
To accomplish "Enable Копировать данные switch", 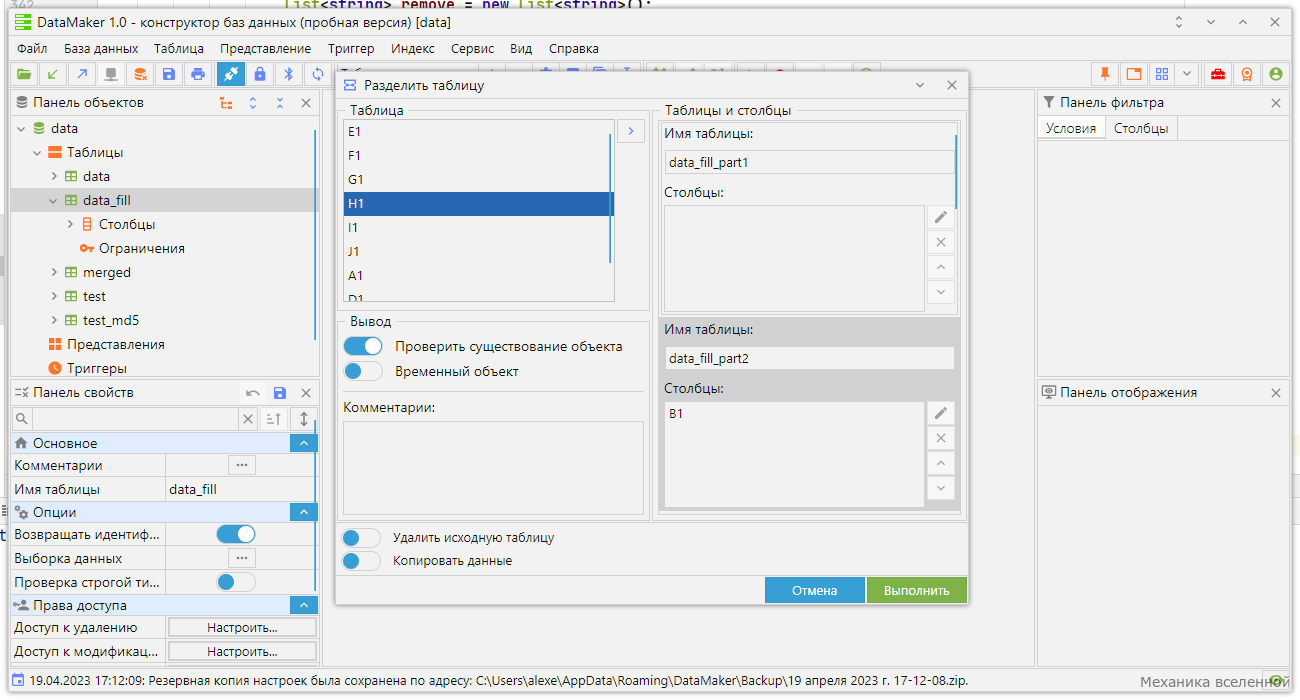I will (361, 561).
